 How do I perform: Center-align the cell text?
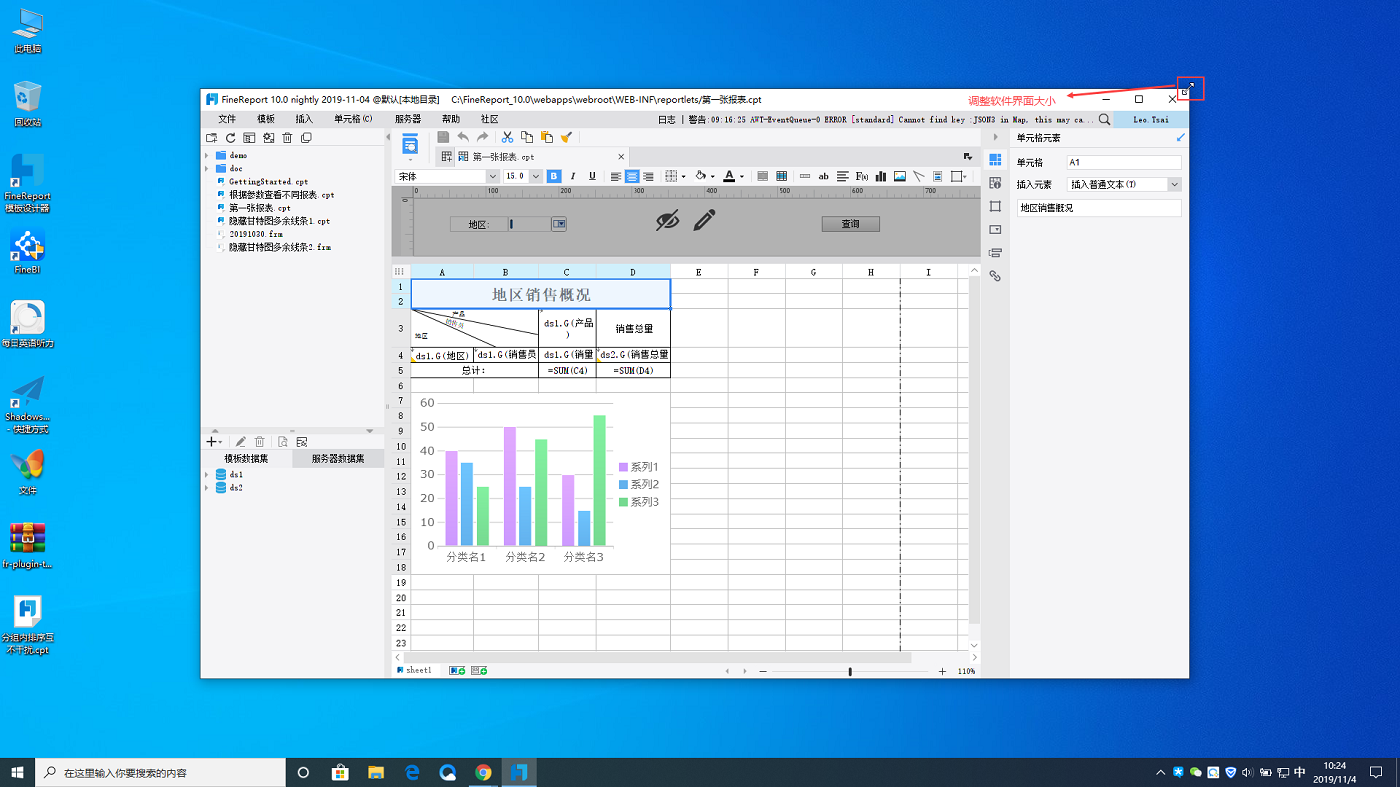tap(632, 176)
